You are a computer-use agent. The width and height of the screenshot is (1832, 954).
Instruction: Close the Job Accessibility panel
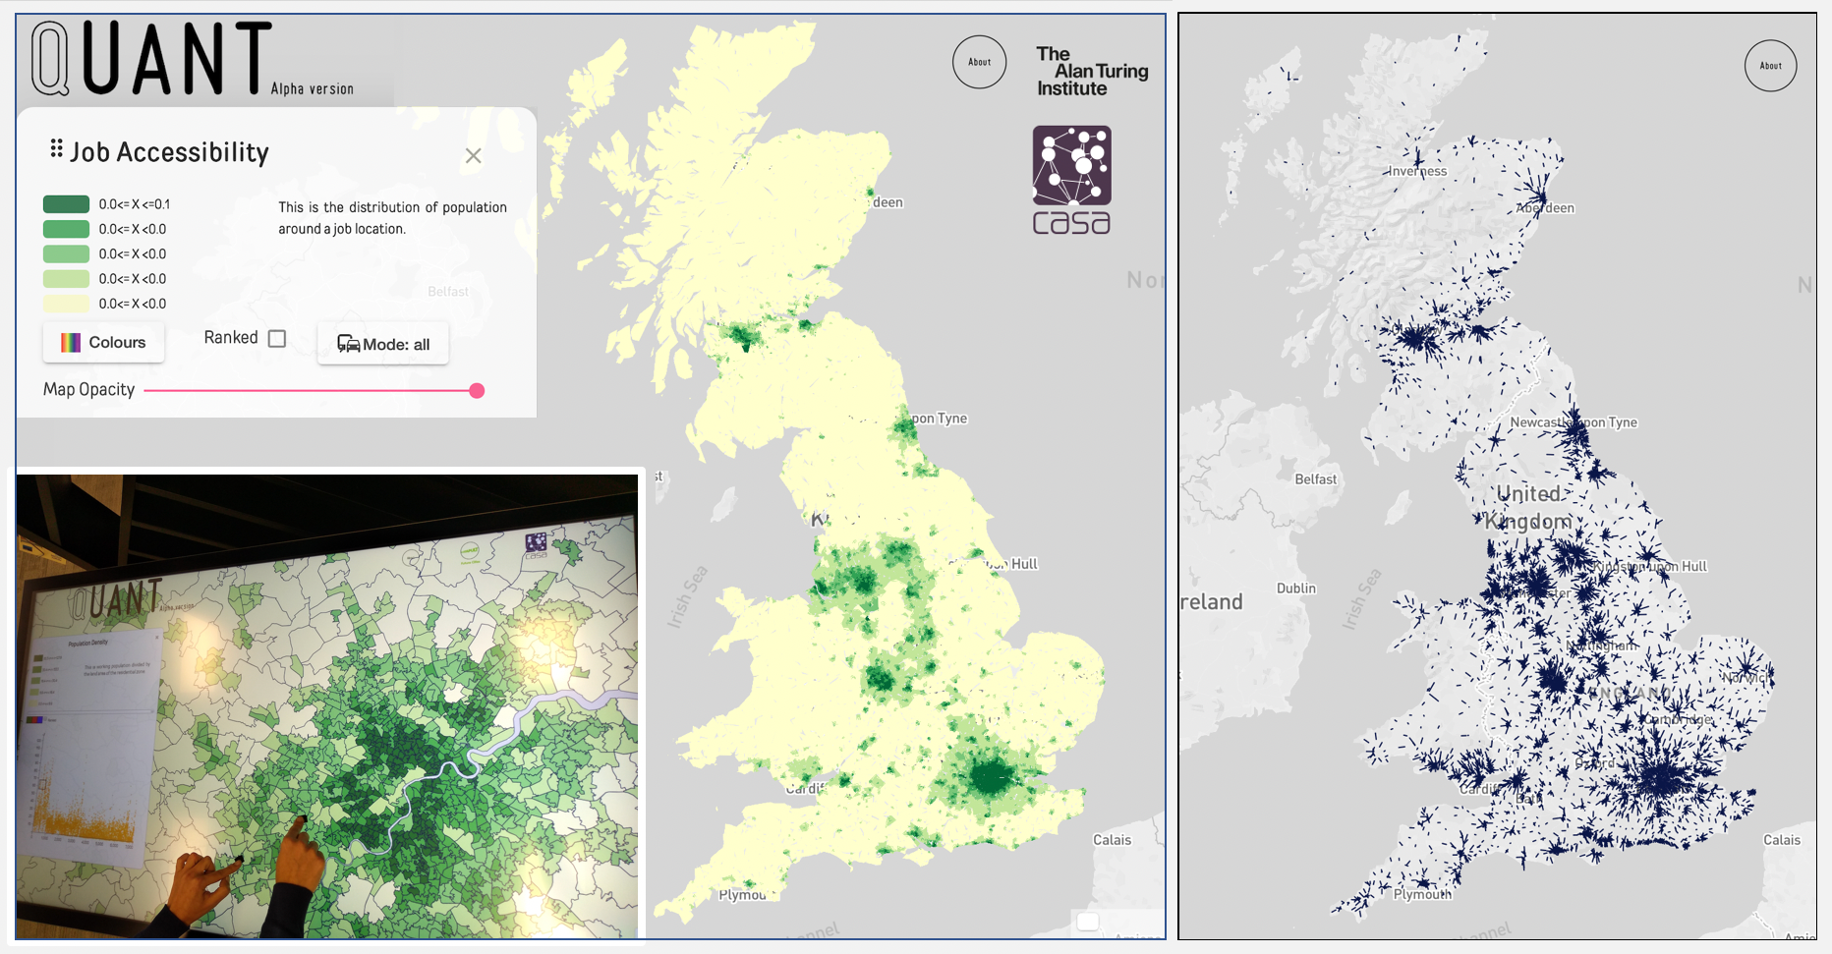click(x=473, y=156)
